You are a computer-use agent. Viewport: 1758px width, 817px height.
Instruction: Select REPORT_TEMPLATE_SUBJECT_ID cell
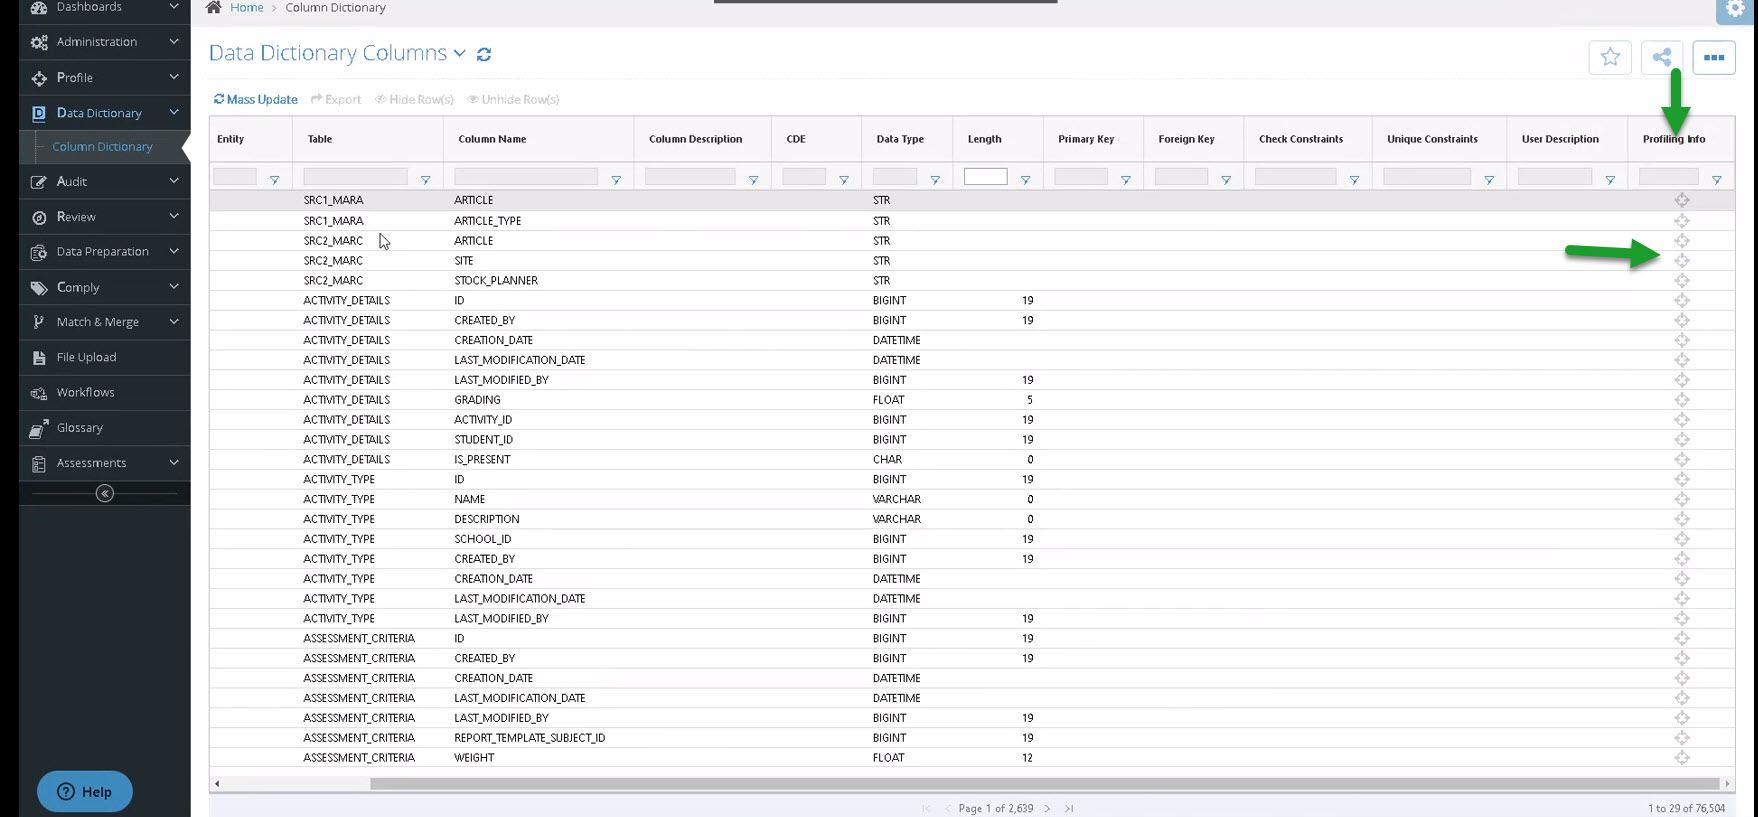pos(530,738)
